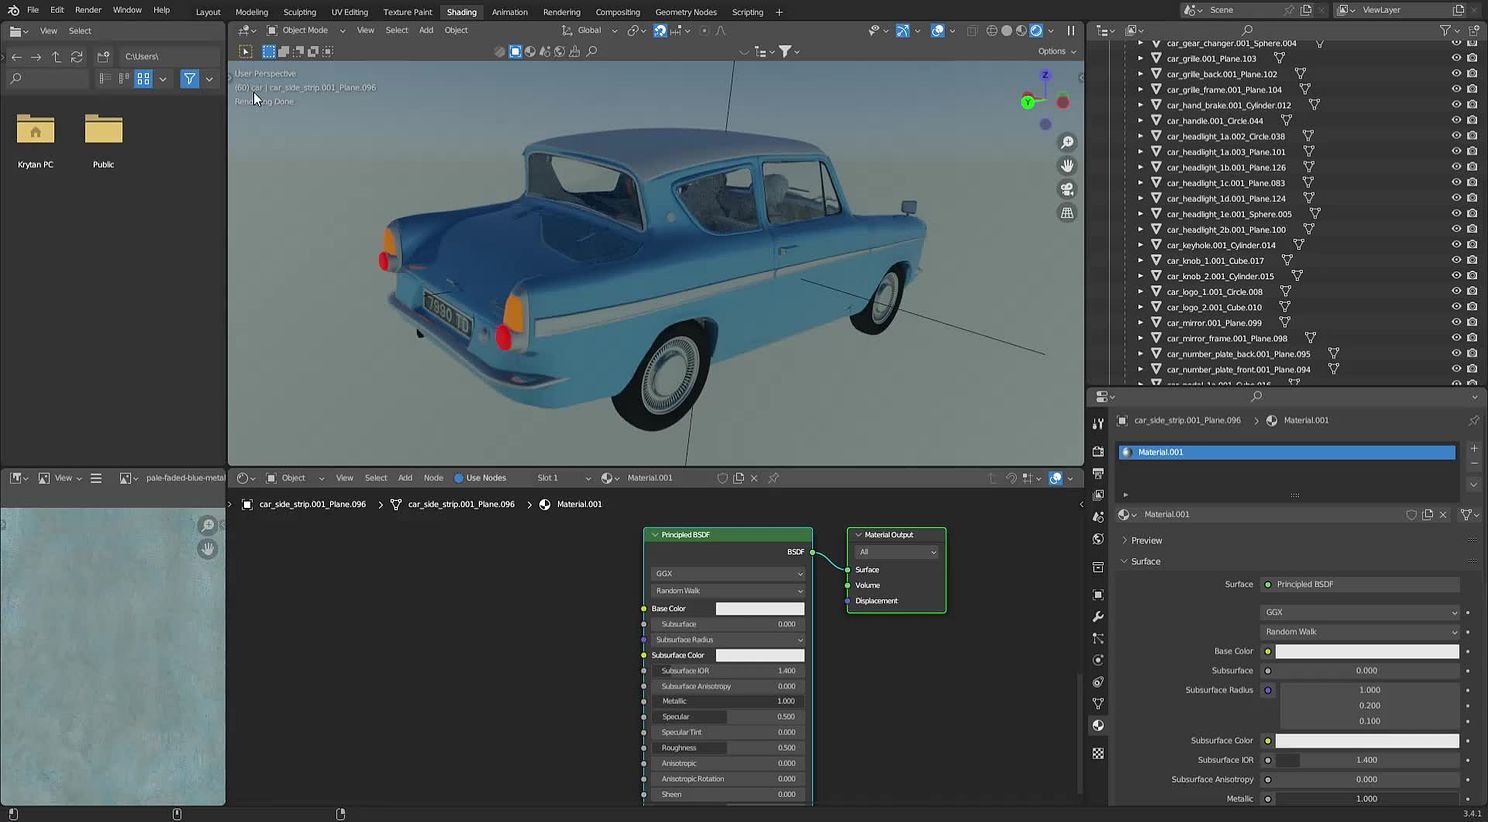Viewport: 1488px width, 822px height.
Task: Open the Object Mode dropdown
Action: 306,30
